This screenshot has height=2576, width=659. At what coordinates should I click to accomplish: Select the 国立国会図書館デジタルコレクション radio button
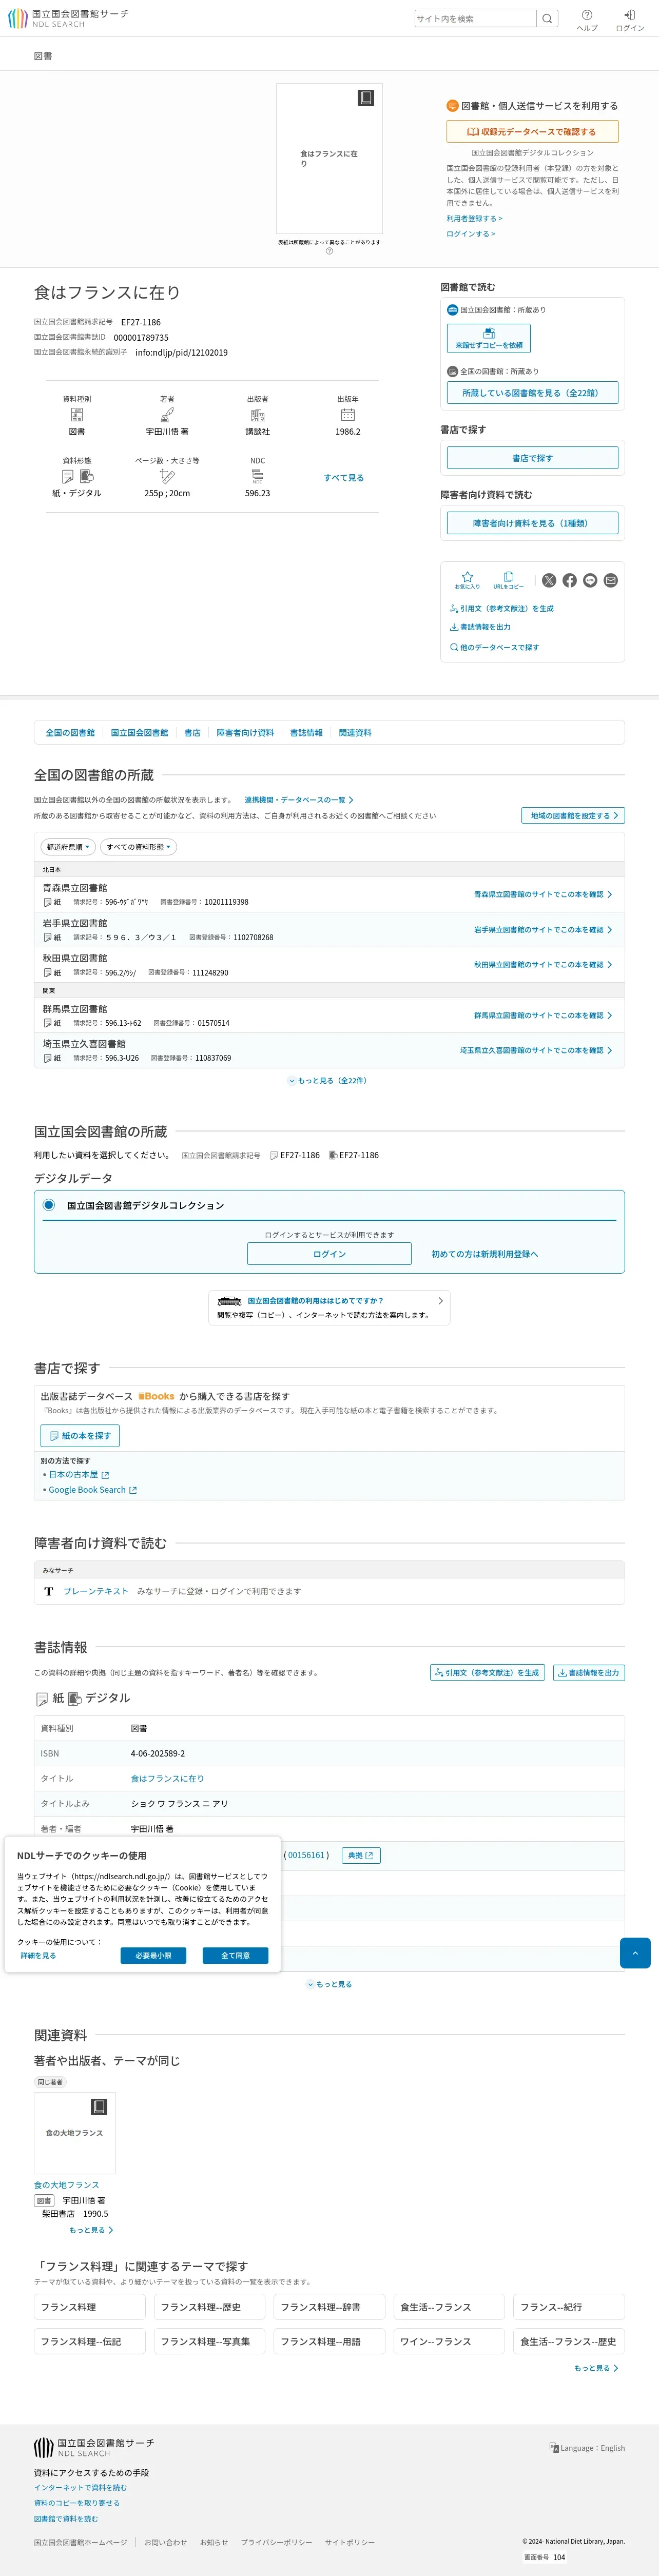[48, 1205]
